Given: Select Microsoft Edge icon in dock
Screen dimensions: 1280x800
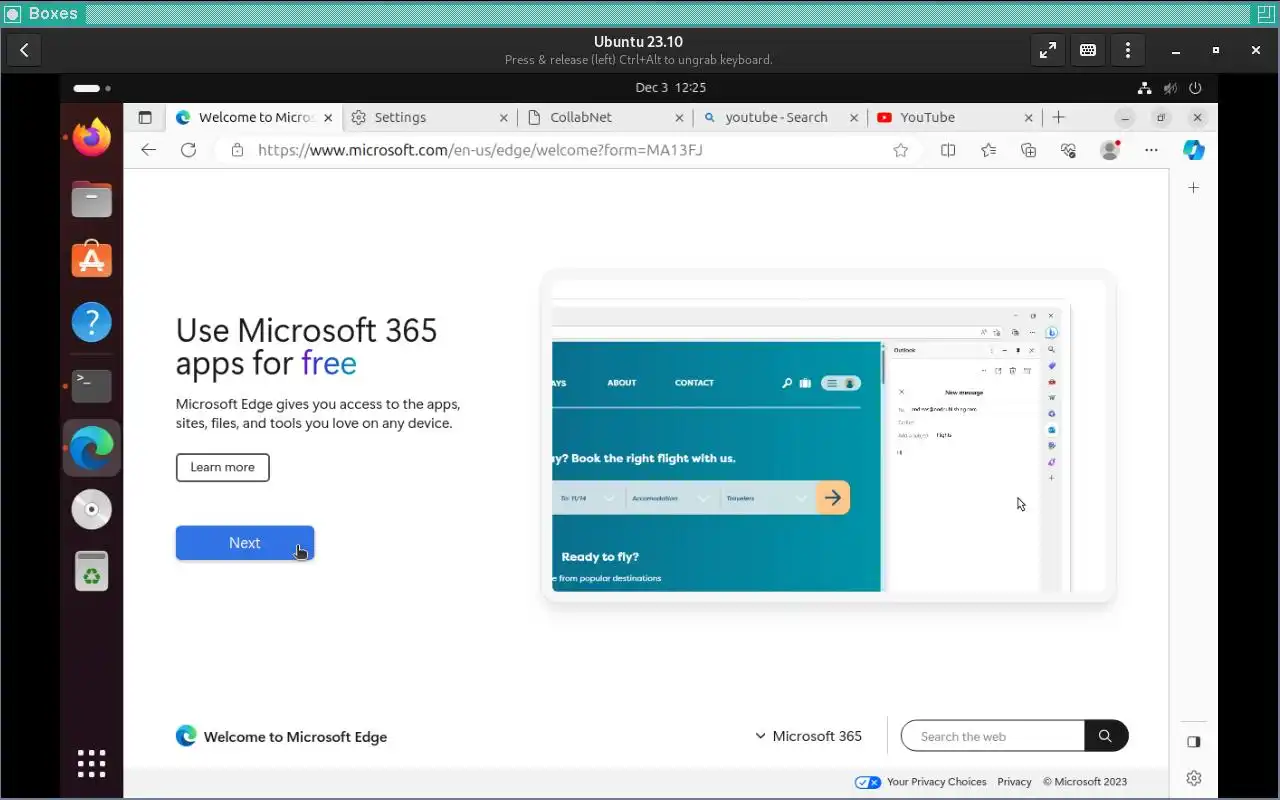Looking at the screenshot, I should 91,447.
